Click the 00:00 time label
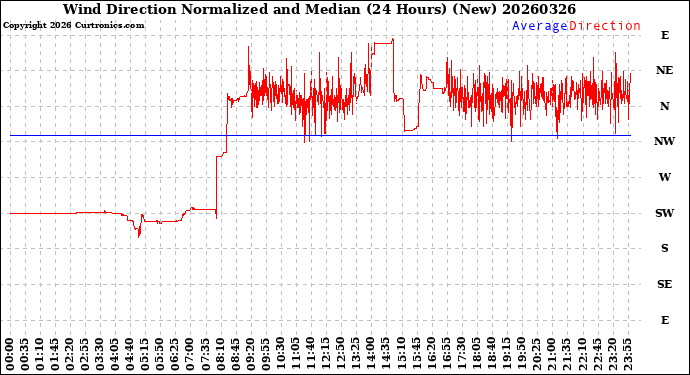Viewport: 690px width, 375px height. [x=10, y=355]
